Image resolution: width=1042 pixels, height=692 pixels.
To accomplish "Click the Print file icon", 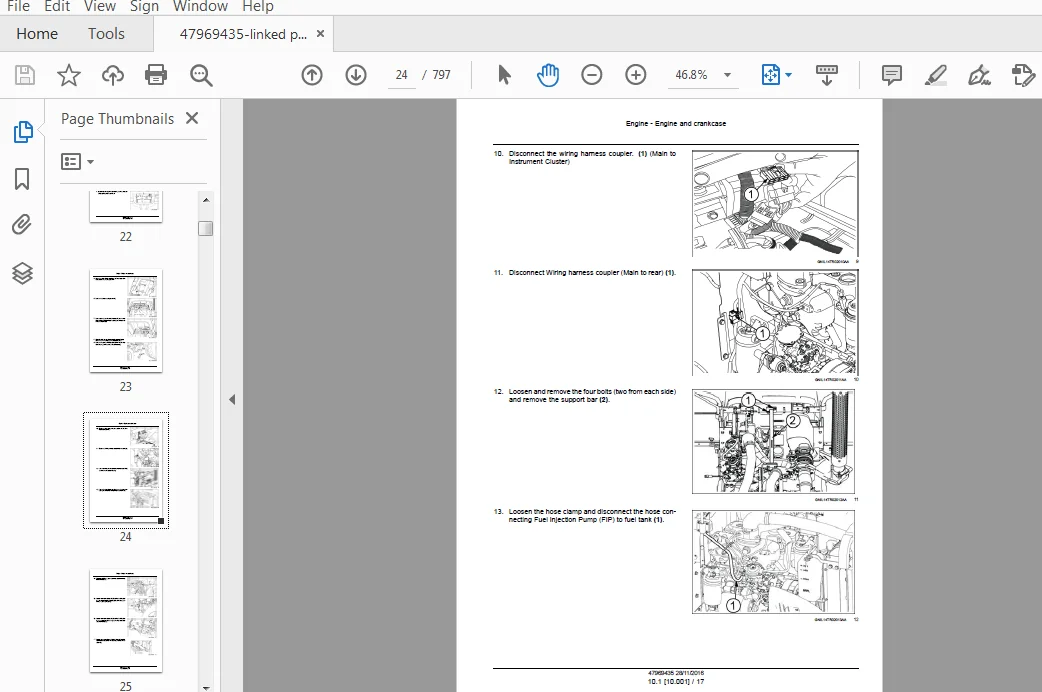I will 156,74.
